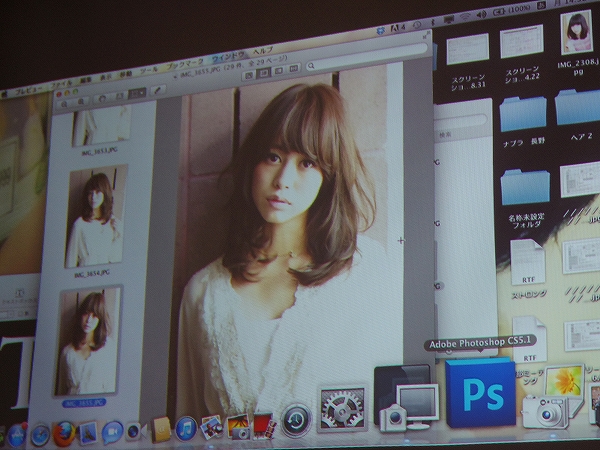Open the Wi-Fi status menu
Viewport: 600px width, 450px height.
(465, 16)
